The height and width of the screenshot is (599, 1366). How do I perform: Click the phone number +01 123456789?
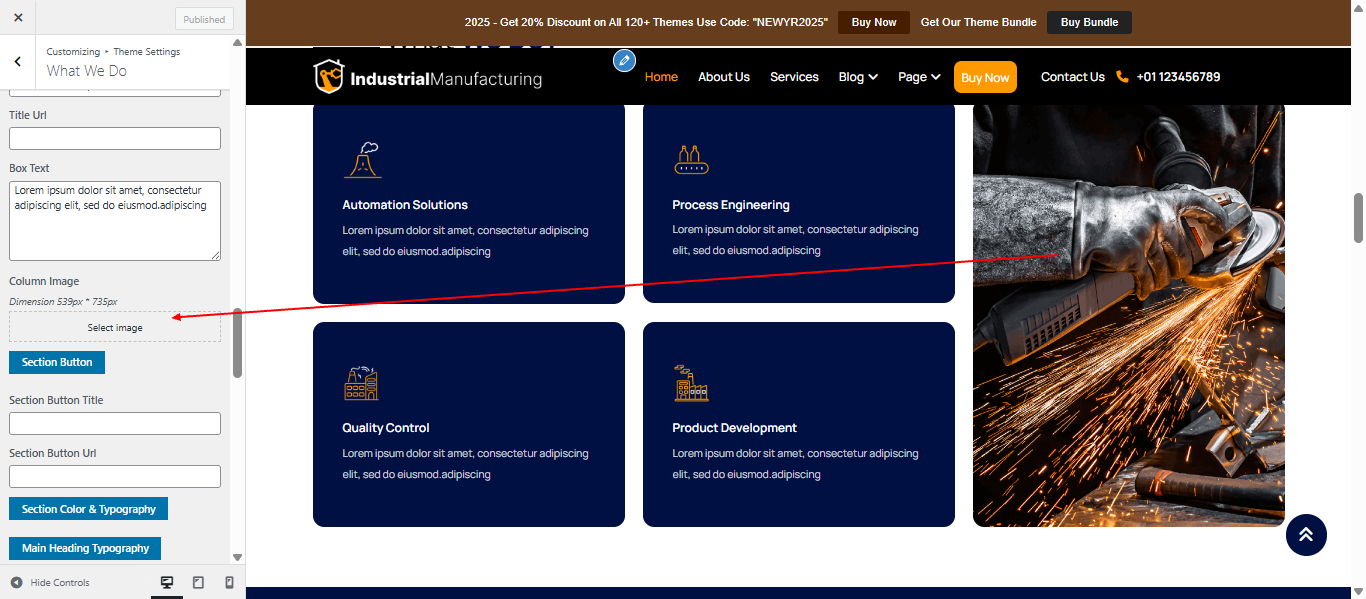tap(1178, 77)
